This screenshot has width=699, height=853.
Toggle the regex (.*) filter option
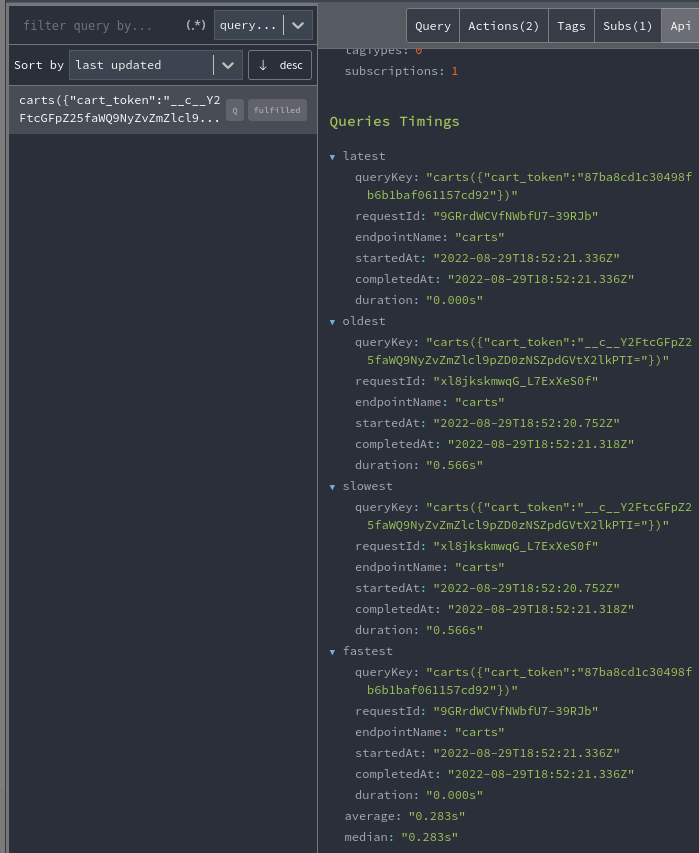[196, 25]
